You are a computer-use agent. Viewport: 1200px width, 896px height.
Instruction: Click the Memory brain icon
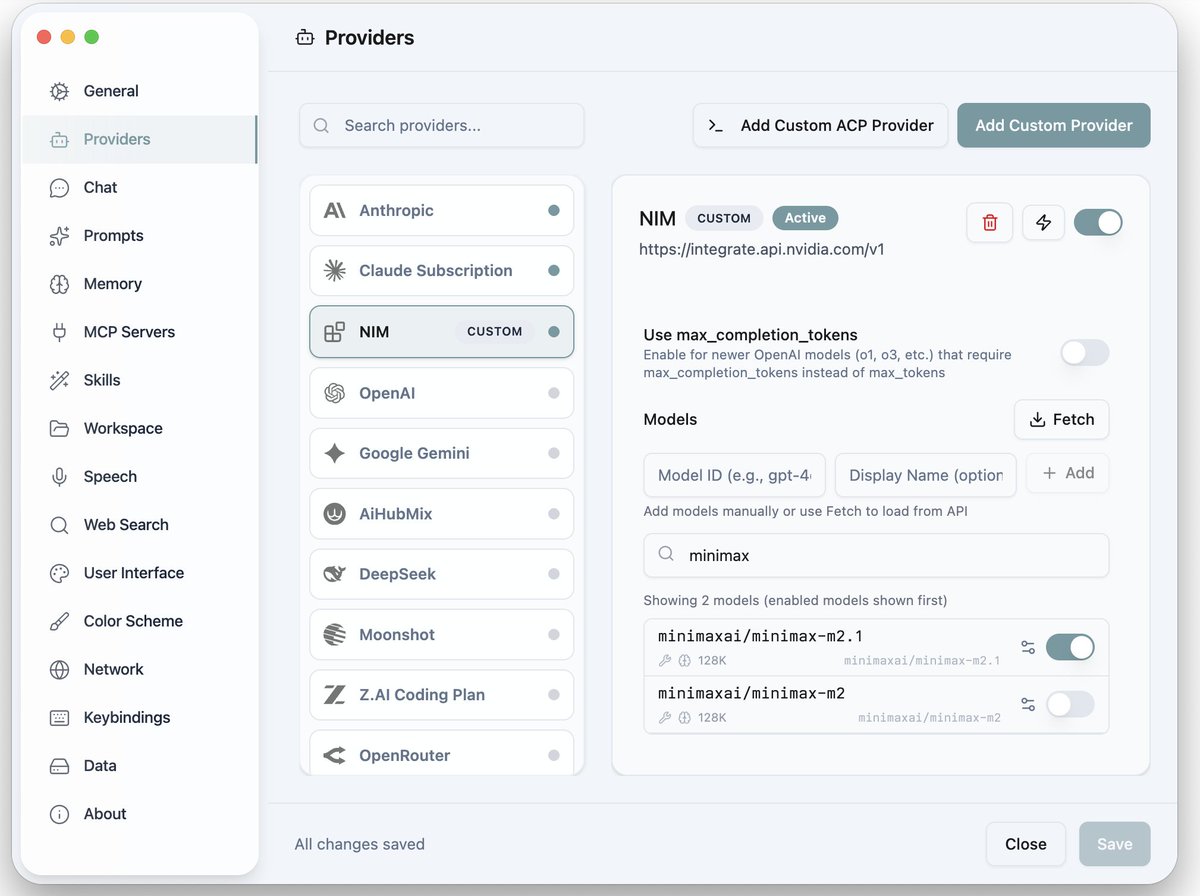(59, 284)
